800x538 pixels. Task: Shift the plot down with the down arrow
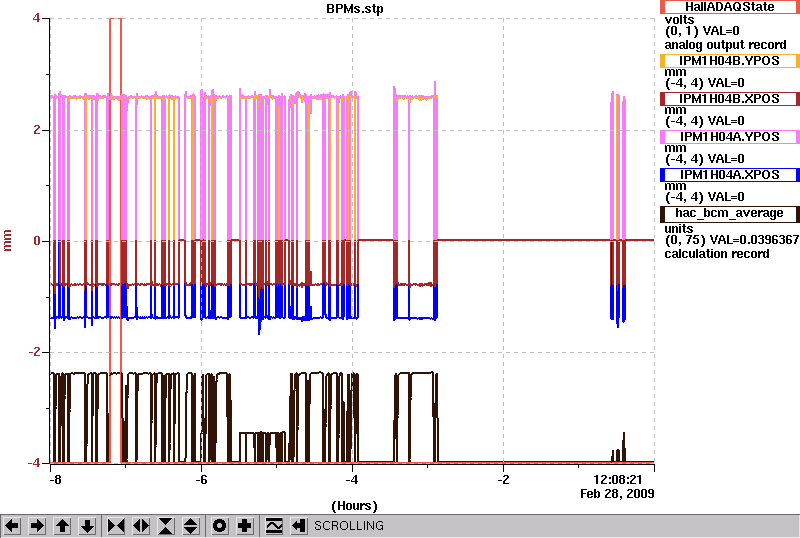(87, 525)
